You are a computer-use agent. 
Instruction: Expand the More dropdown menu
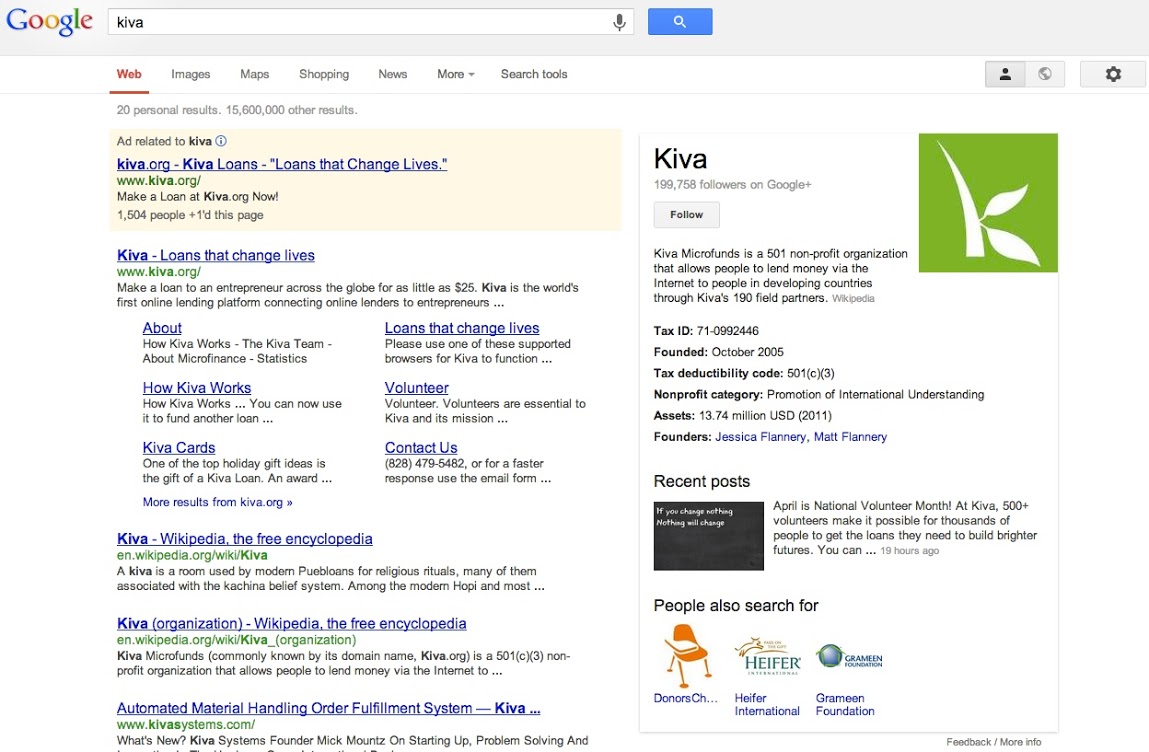(456, 74)
